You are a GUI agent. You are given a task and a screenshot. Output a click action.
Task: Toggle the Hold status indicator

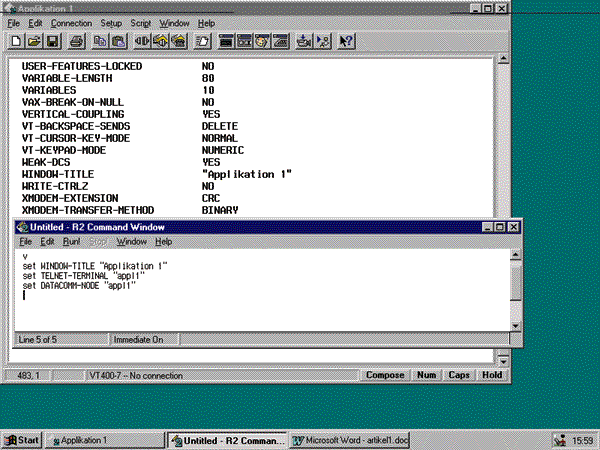click(x=491, y=375)
